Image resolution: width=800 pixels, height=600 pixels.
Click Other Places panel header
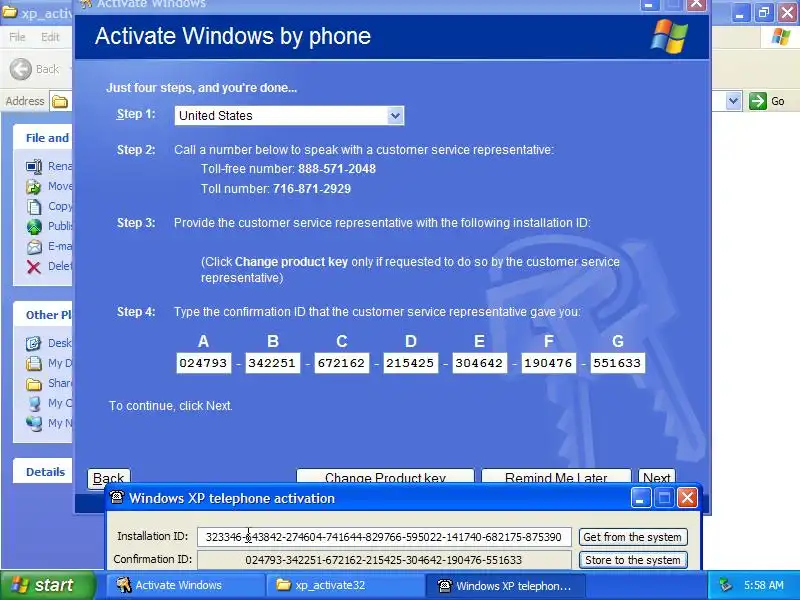coord(43,315)
